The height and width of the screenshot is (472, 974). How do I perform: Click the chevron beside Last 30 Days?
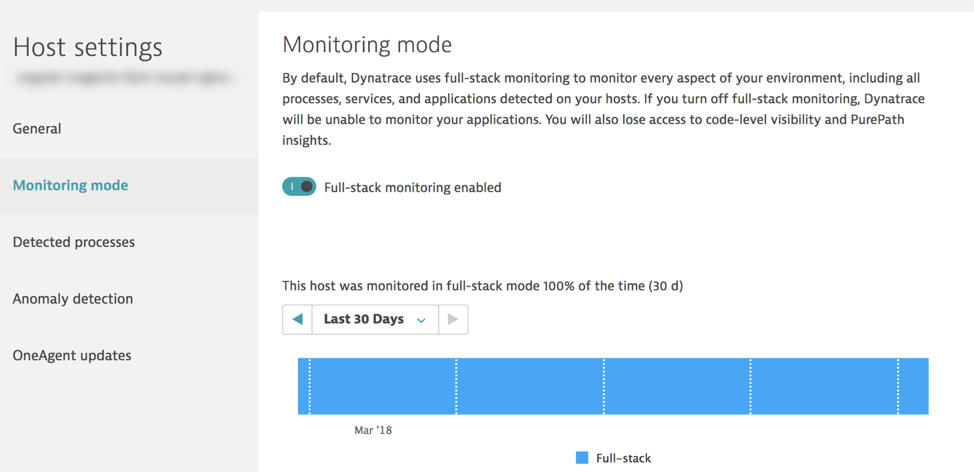[421, 320]
